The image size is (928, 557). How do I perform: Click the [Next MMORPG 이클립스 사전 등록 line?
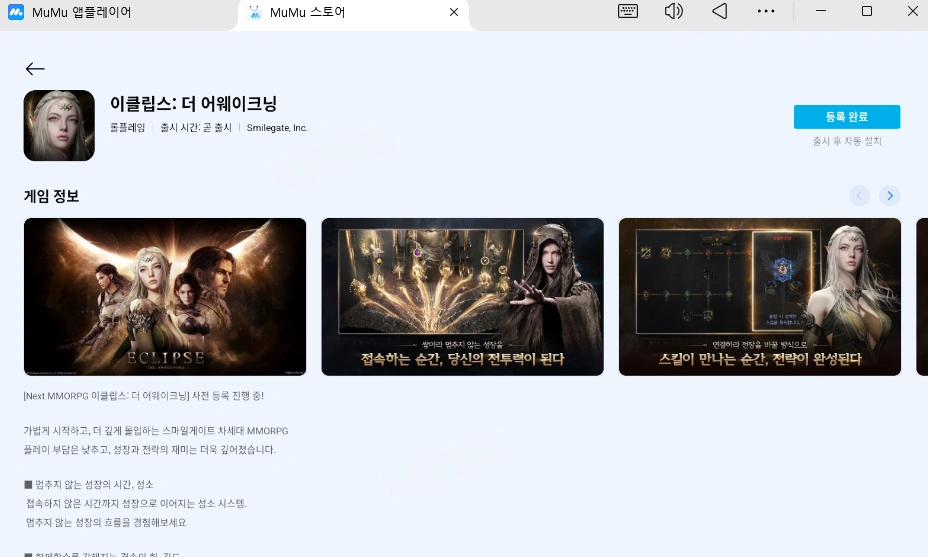pos(144,396)
